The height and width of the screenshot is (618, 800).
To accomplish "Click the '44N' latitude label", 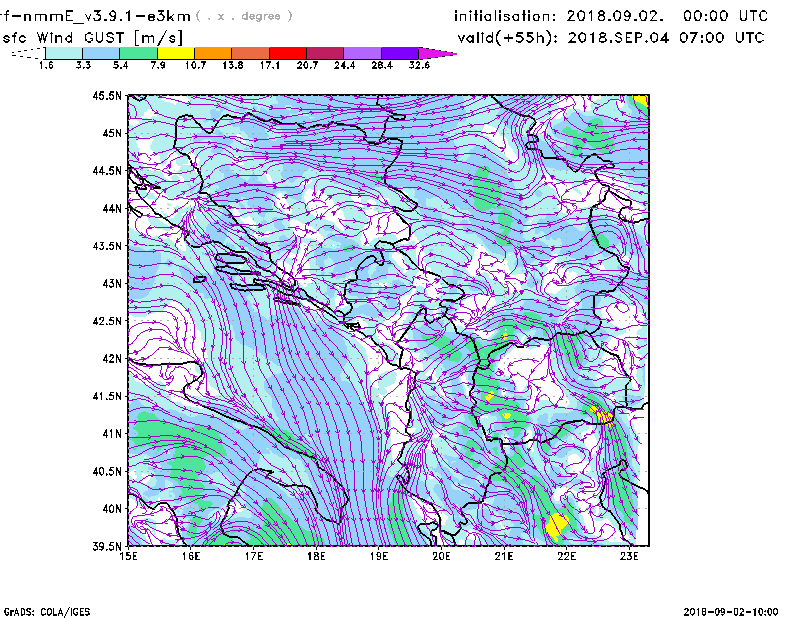I will point(112,208).
